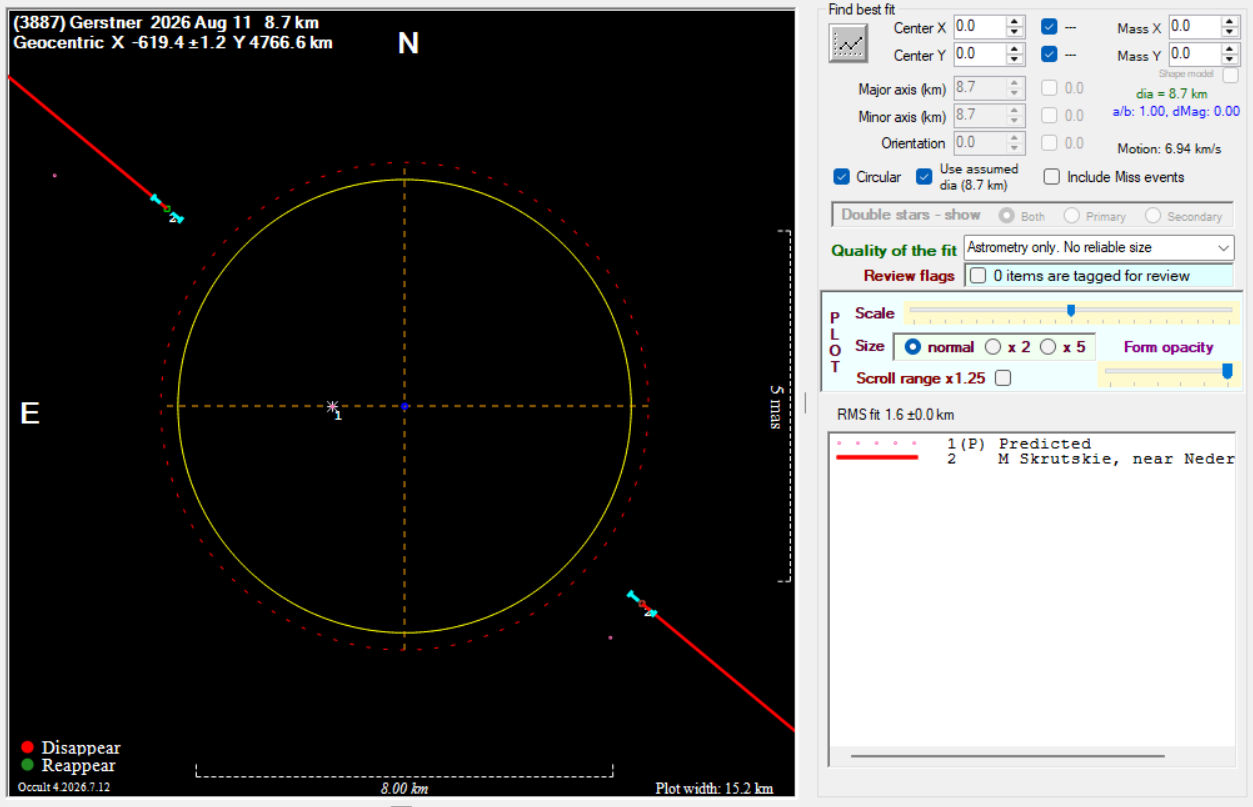Click the 'Review flags' label

click(909, 276)
